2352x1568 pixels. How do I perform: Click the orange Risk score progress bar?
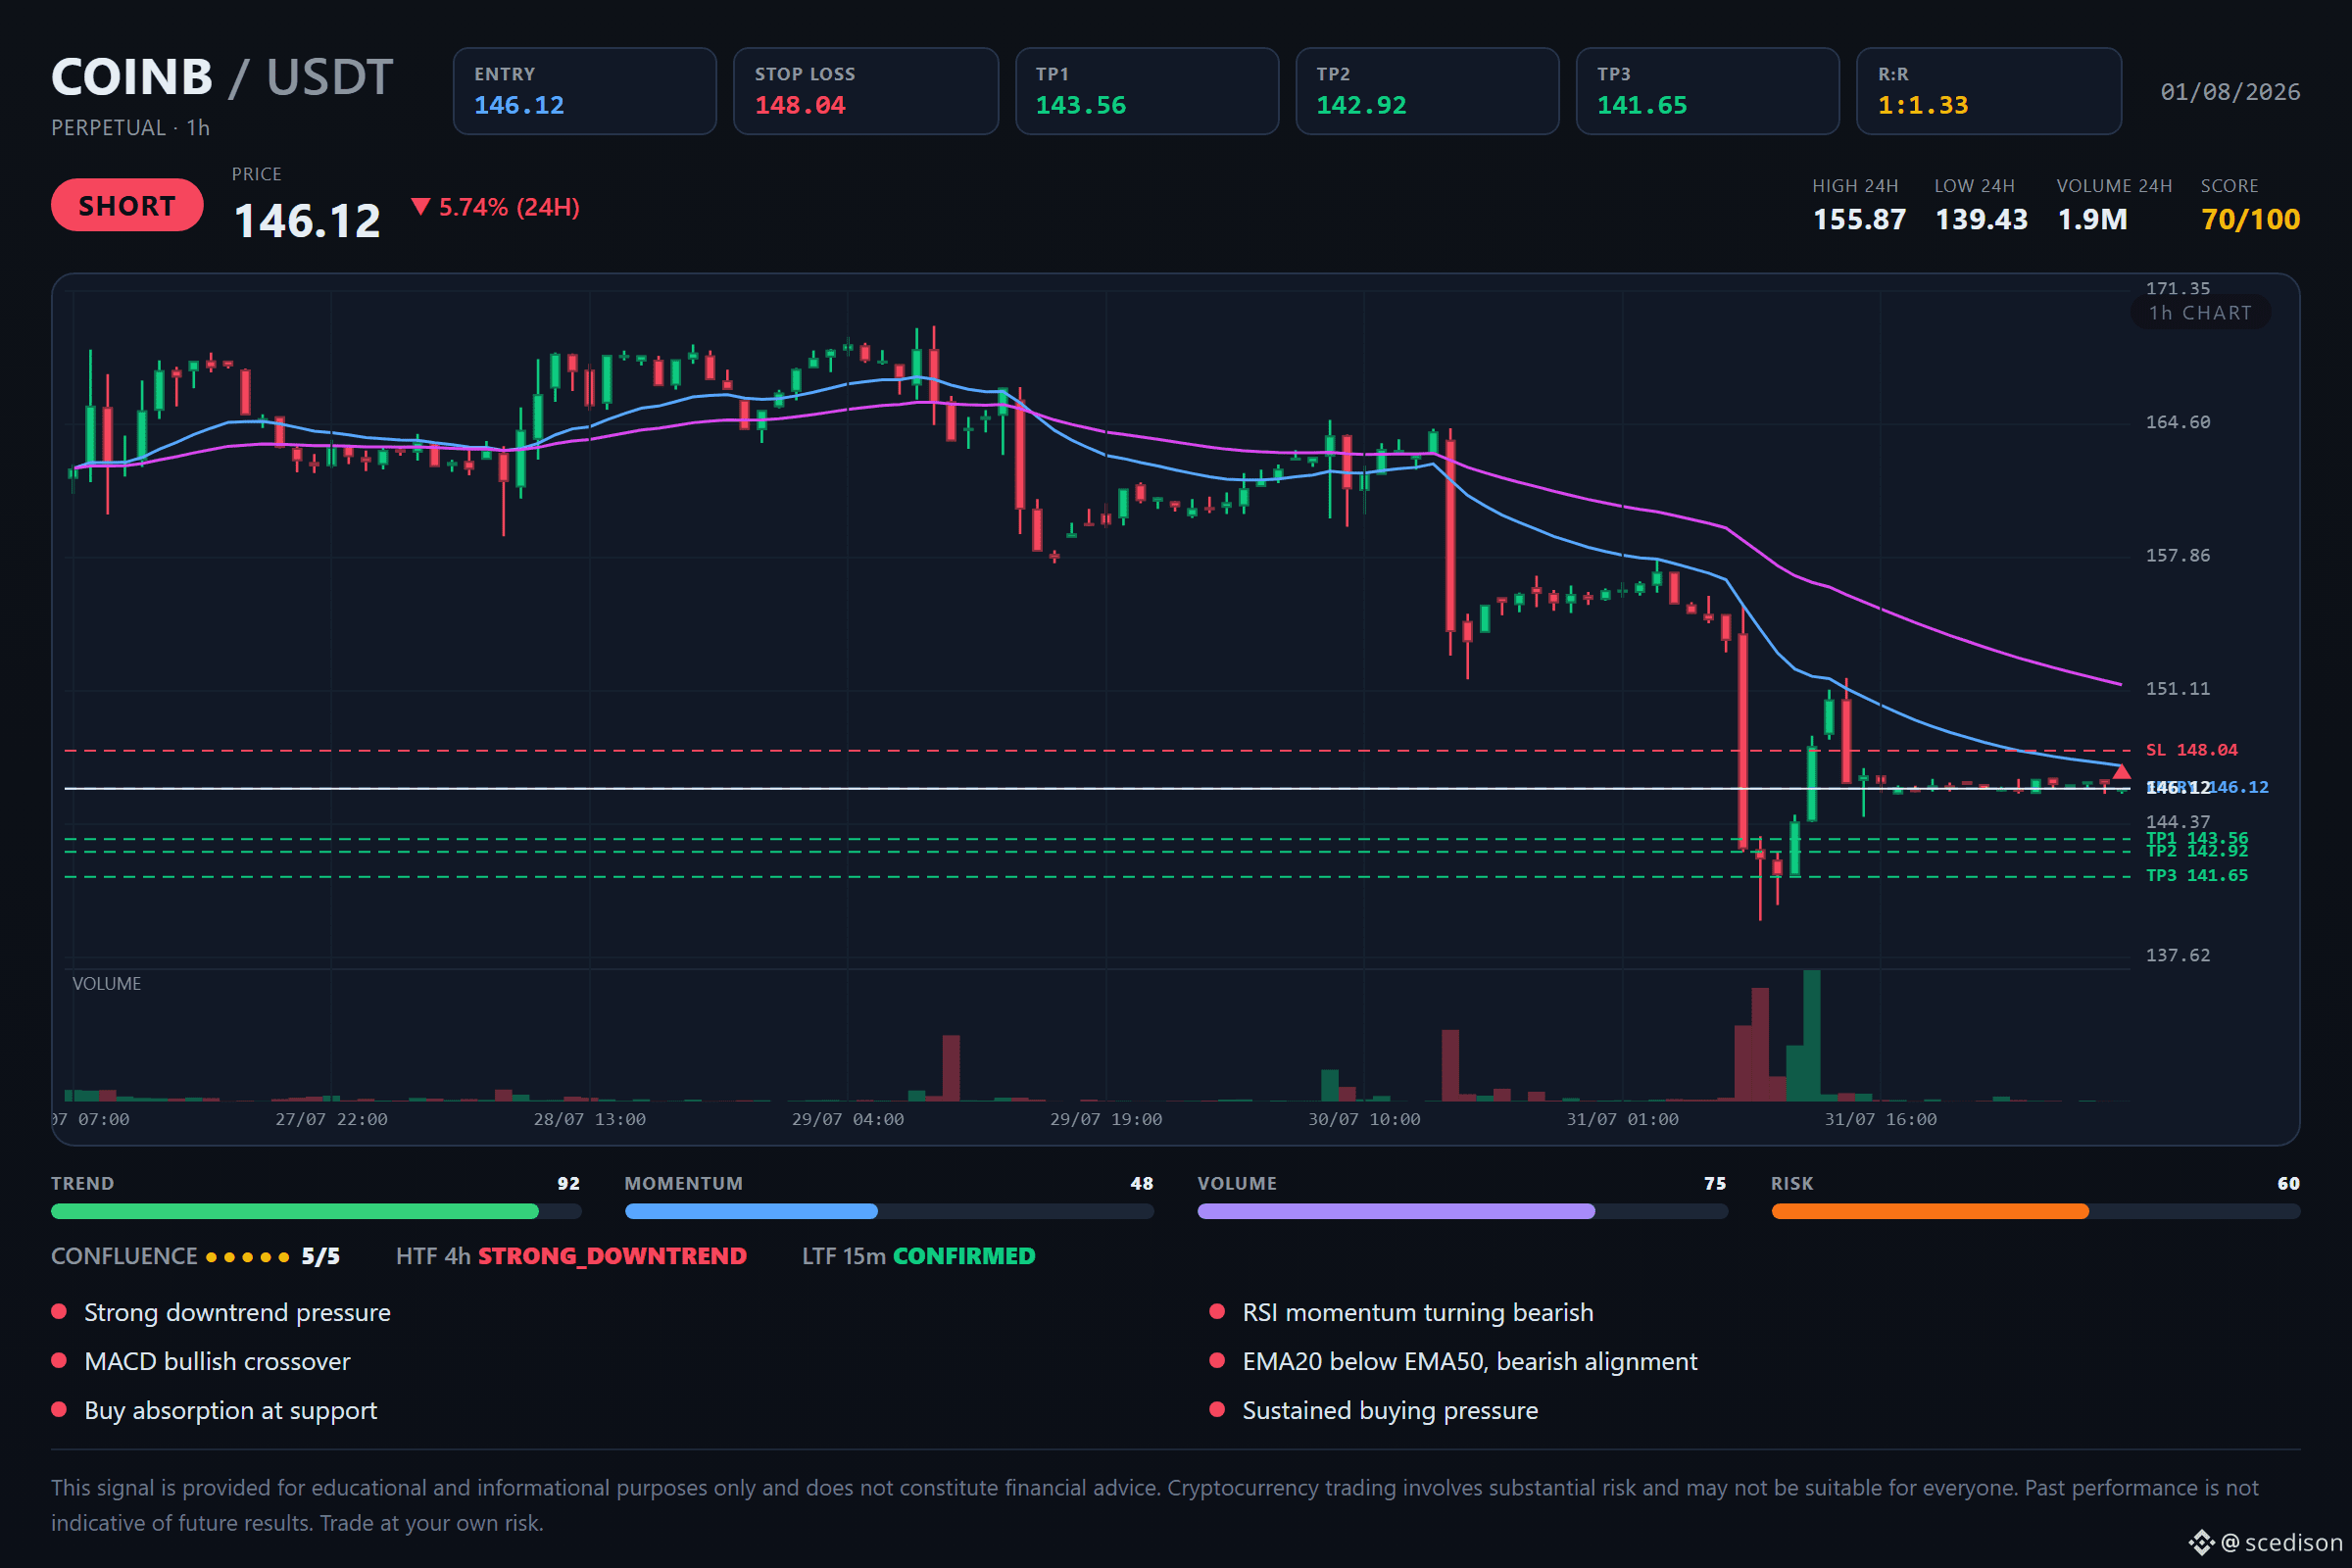(x=2036, y=1212)
